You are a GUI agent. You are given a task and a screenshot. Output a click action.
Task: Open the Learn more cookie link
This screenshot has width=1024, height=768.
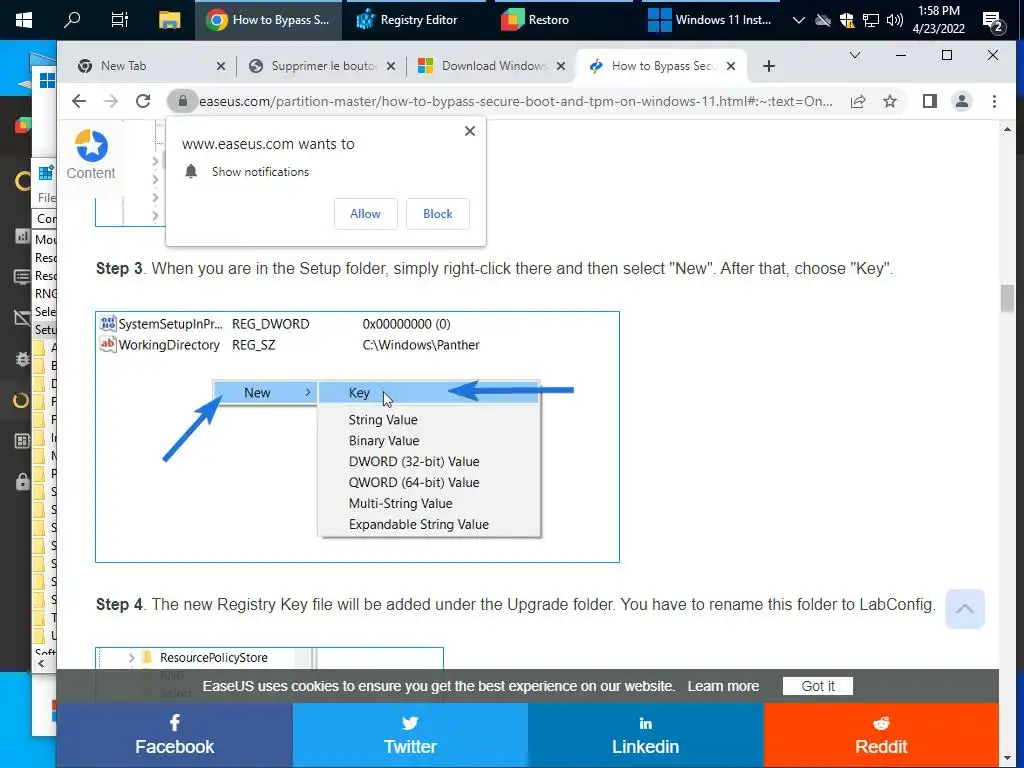point(723,686)
